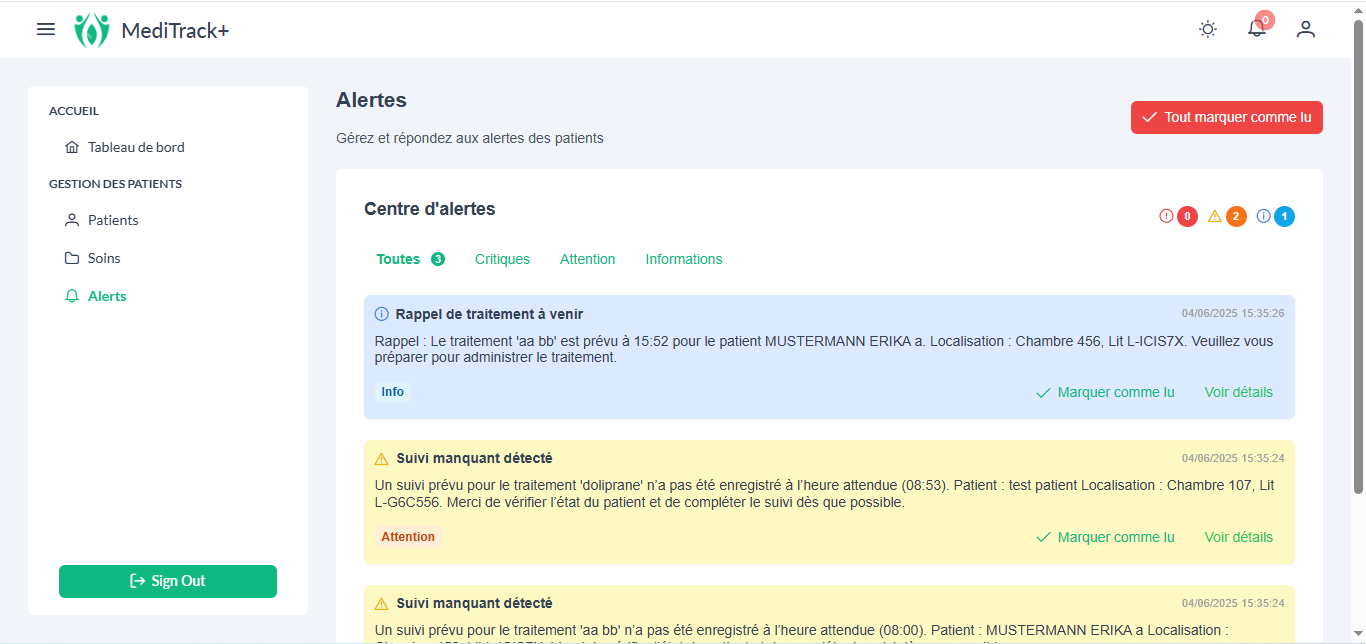Click the MediTrack+ logo icon
The width and height of the screenshot is (1366, 644).
(92, 30)
